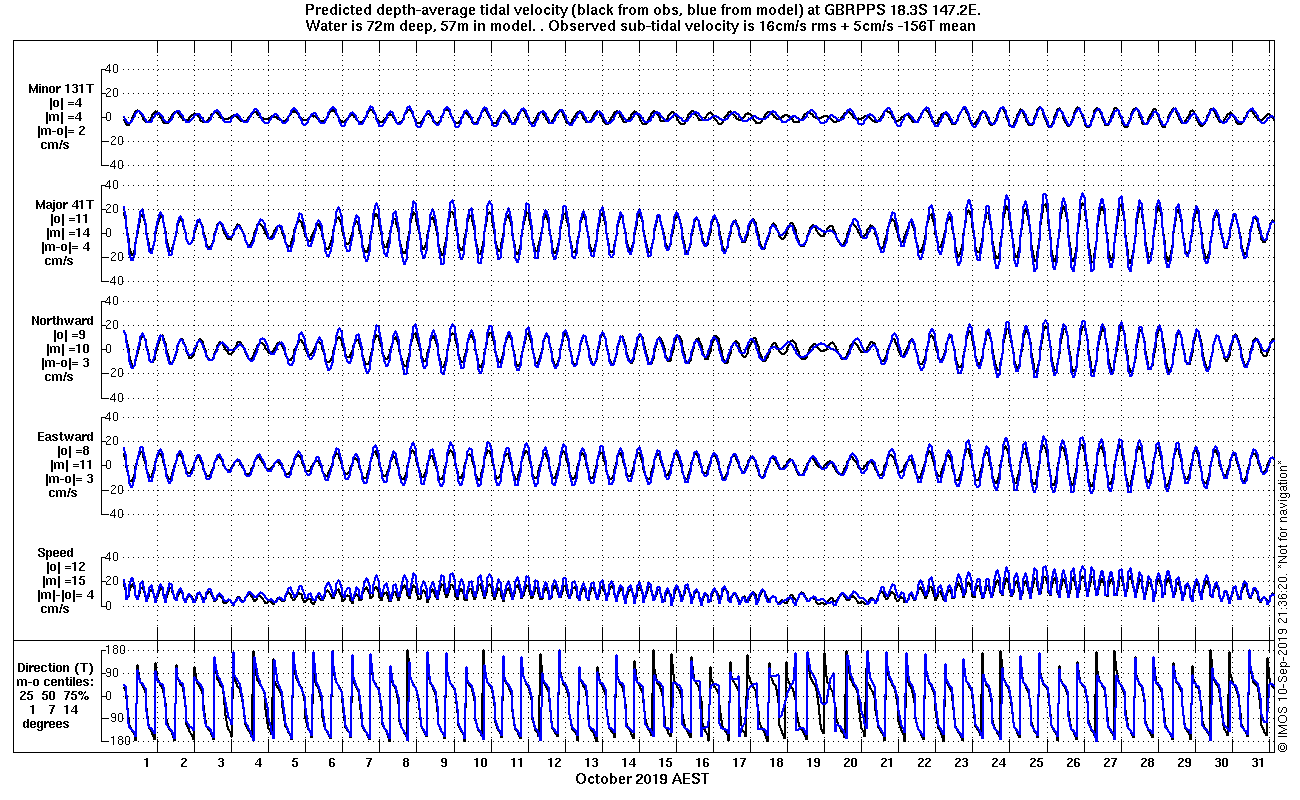Click the '40' top tick of Minor panel
Image resolution: width=1300 pixels, height=800 pixels.
click(x=112, y=69)
